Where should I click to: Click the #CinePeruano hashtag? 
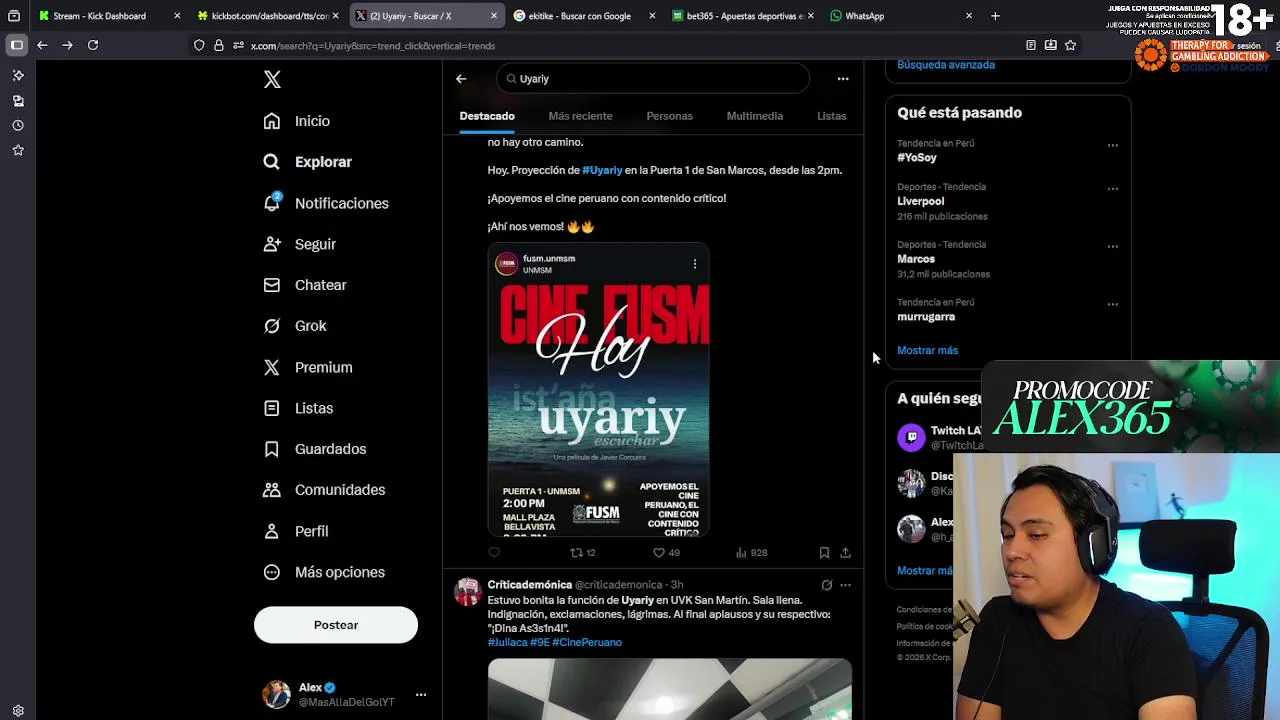coord(587,642)
